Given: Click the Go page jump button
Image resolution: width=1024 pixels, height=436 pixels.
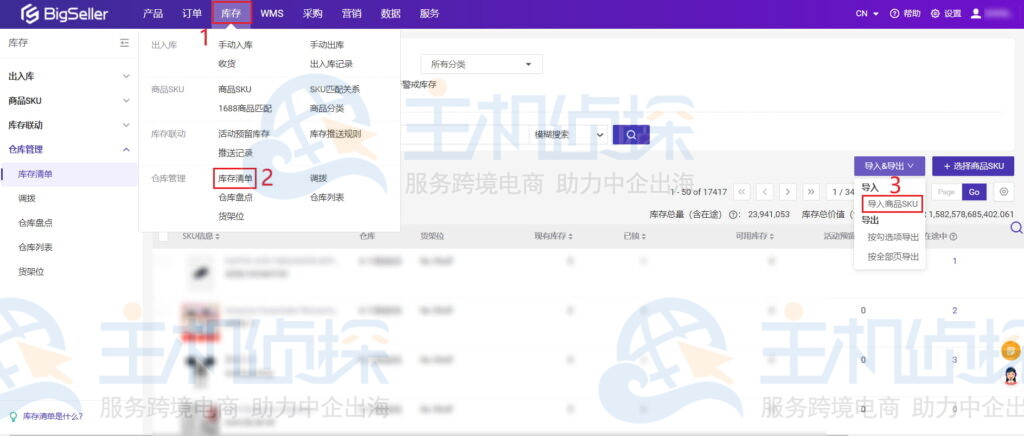Looking at the screenshot, I should pos(974,192).
